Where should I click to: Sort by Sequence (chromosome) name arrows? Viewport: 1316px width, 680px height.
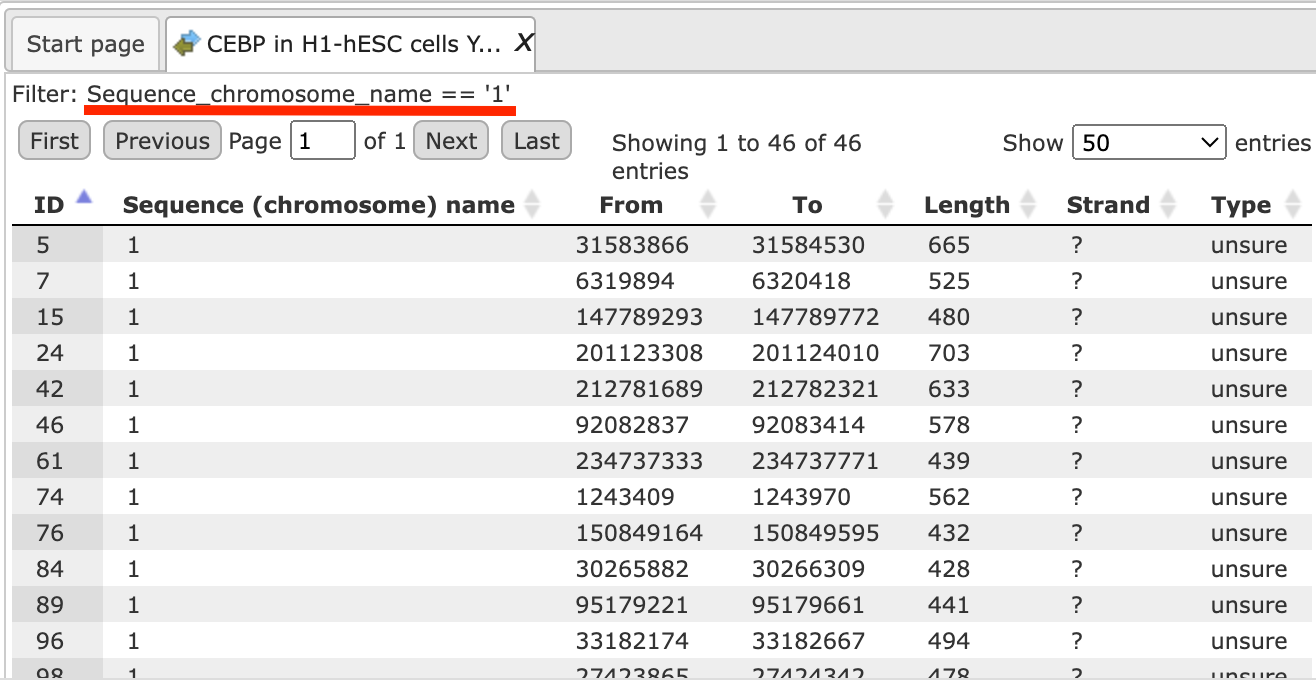point(532,205)
